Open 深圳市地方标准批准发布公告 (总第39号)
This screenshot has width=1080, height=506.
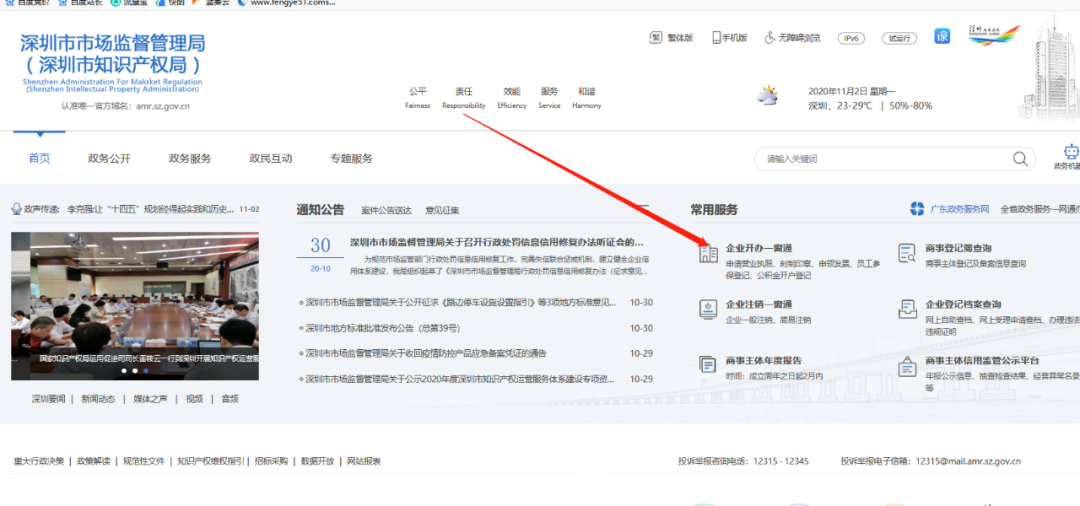383,328
